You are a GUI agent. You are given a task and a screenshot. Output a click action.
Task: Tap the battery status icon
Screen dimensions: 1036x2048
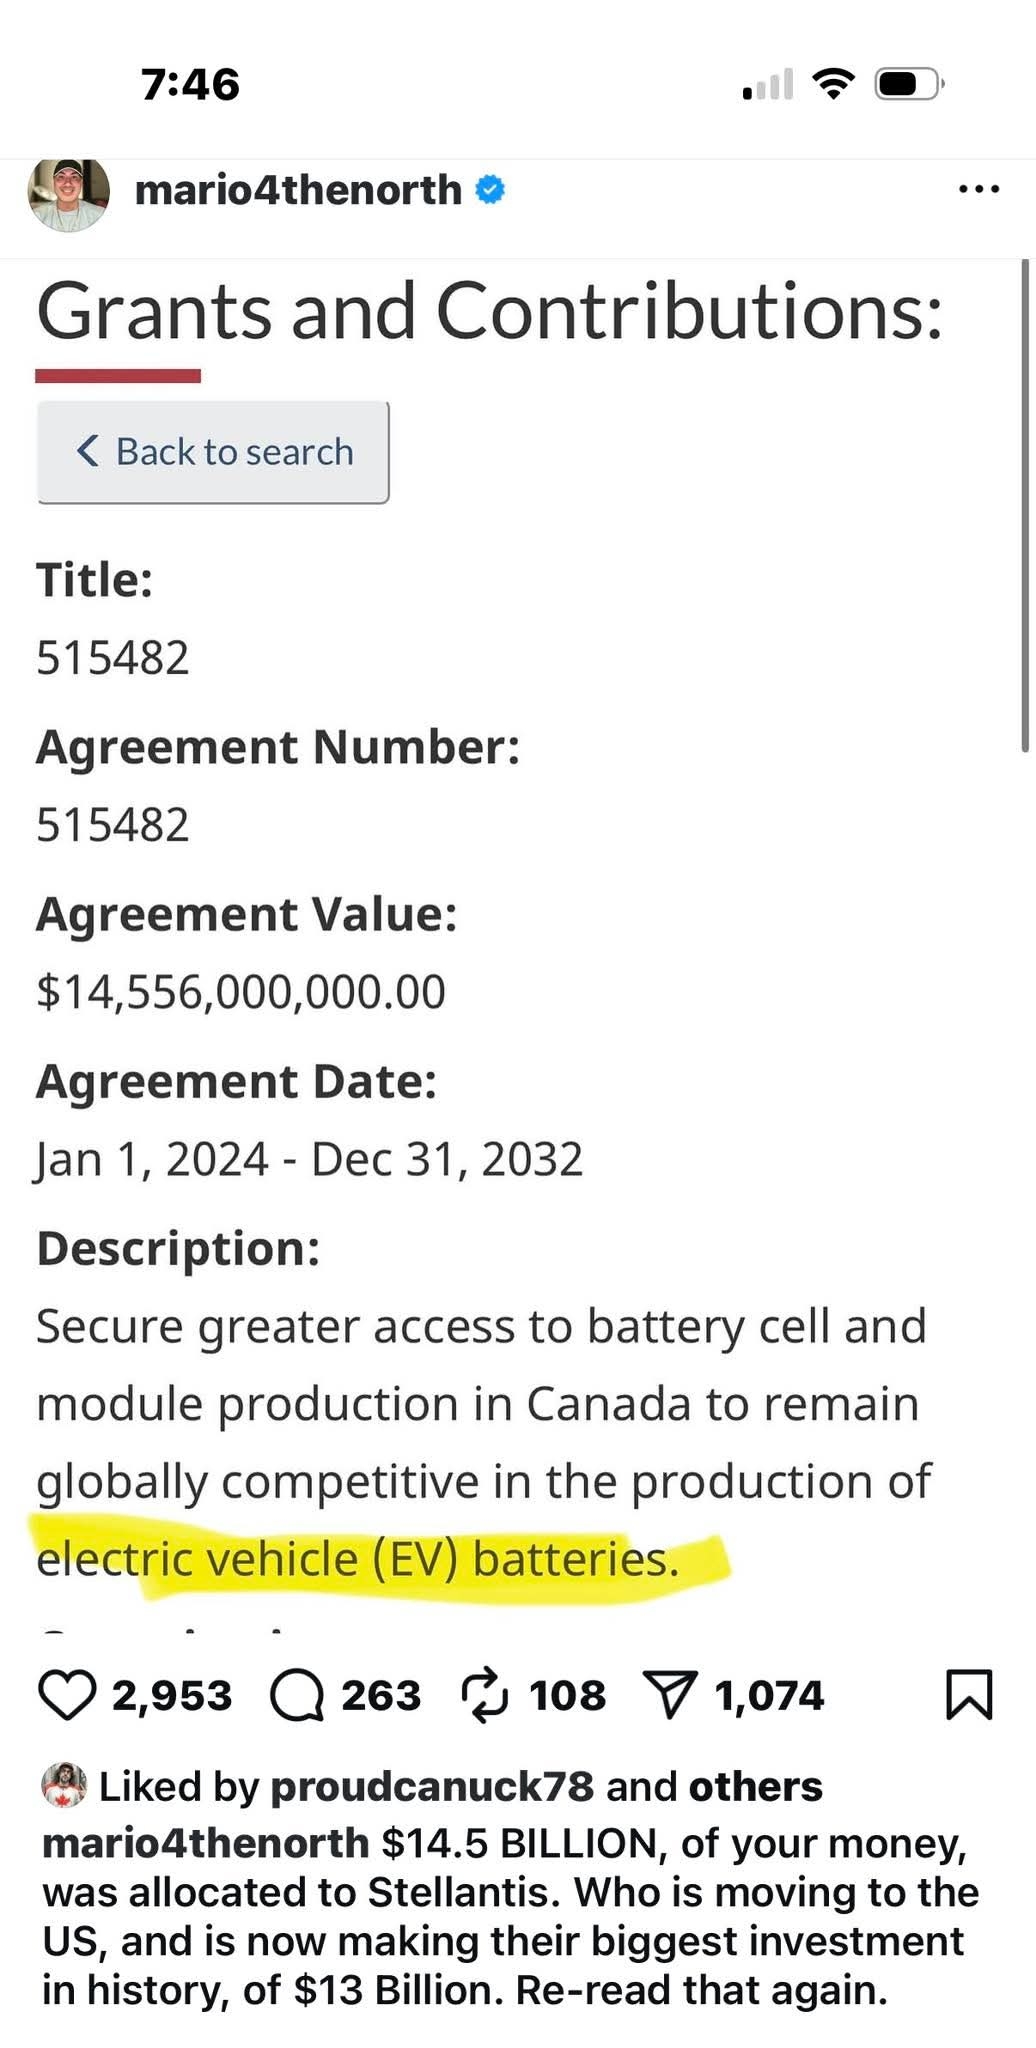908,84
